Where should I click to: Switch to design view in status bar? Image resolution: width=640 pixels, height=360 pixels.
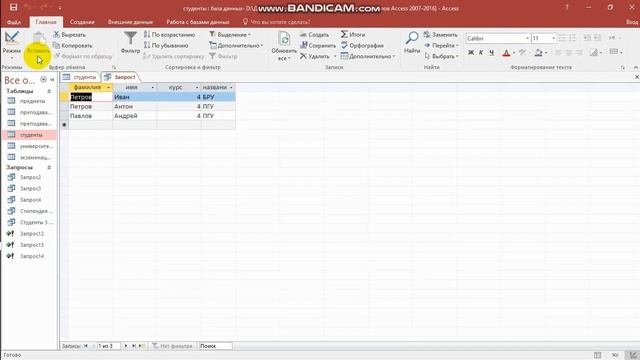click(x=633, y=355)
